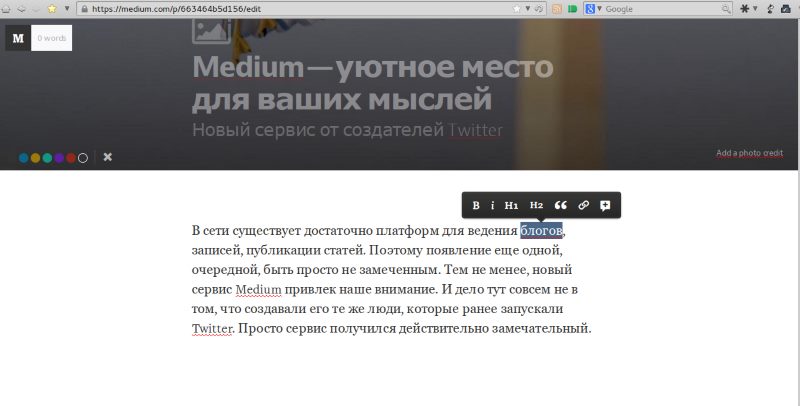Screen dimensions: 800x406
Task: Bookmark page with the address bar star
Action: [517, 9]
